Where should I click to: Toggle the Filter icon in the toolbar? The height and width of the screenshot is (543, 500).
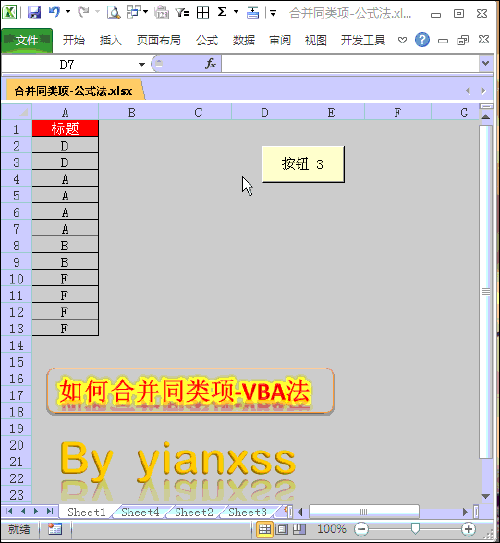pyautogui.click(x=182, y=13)
